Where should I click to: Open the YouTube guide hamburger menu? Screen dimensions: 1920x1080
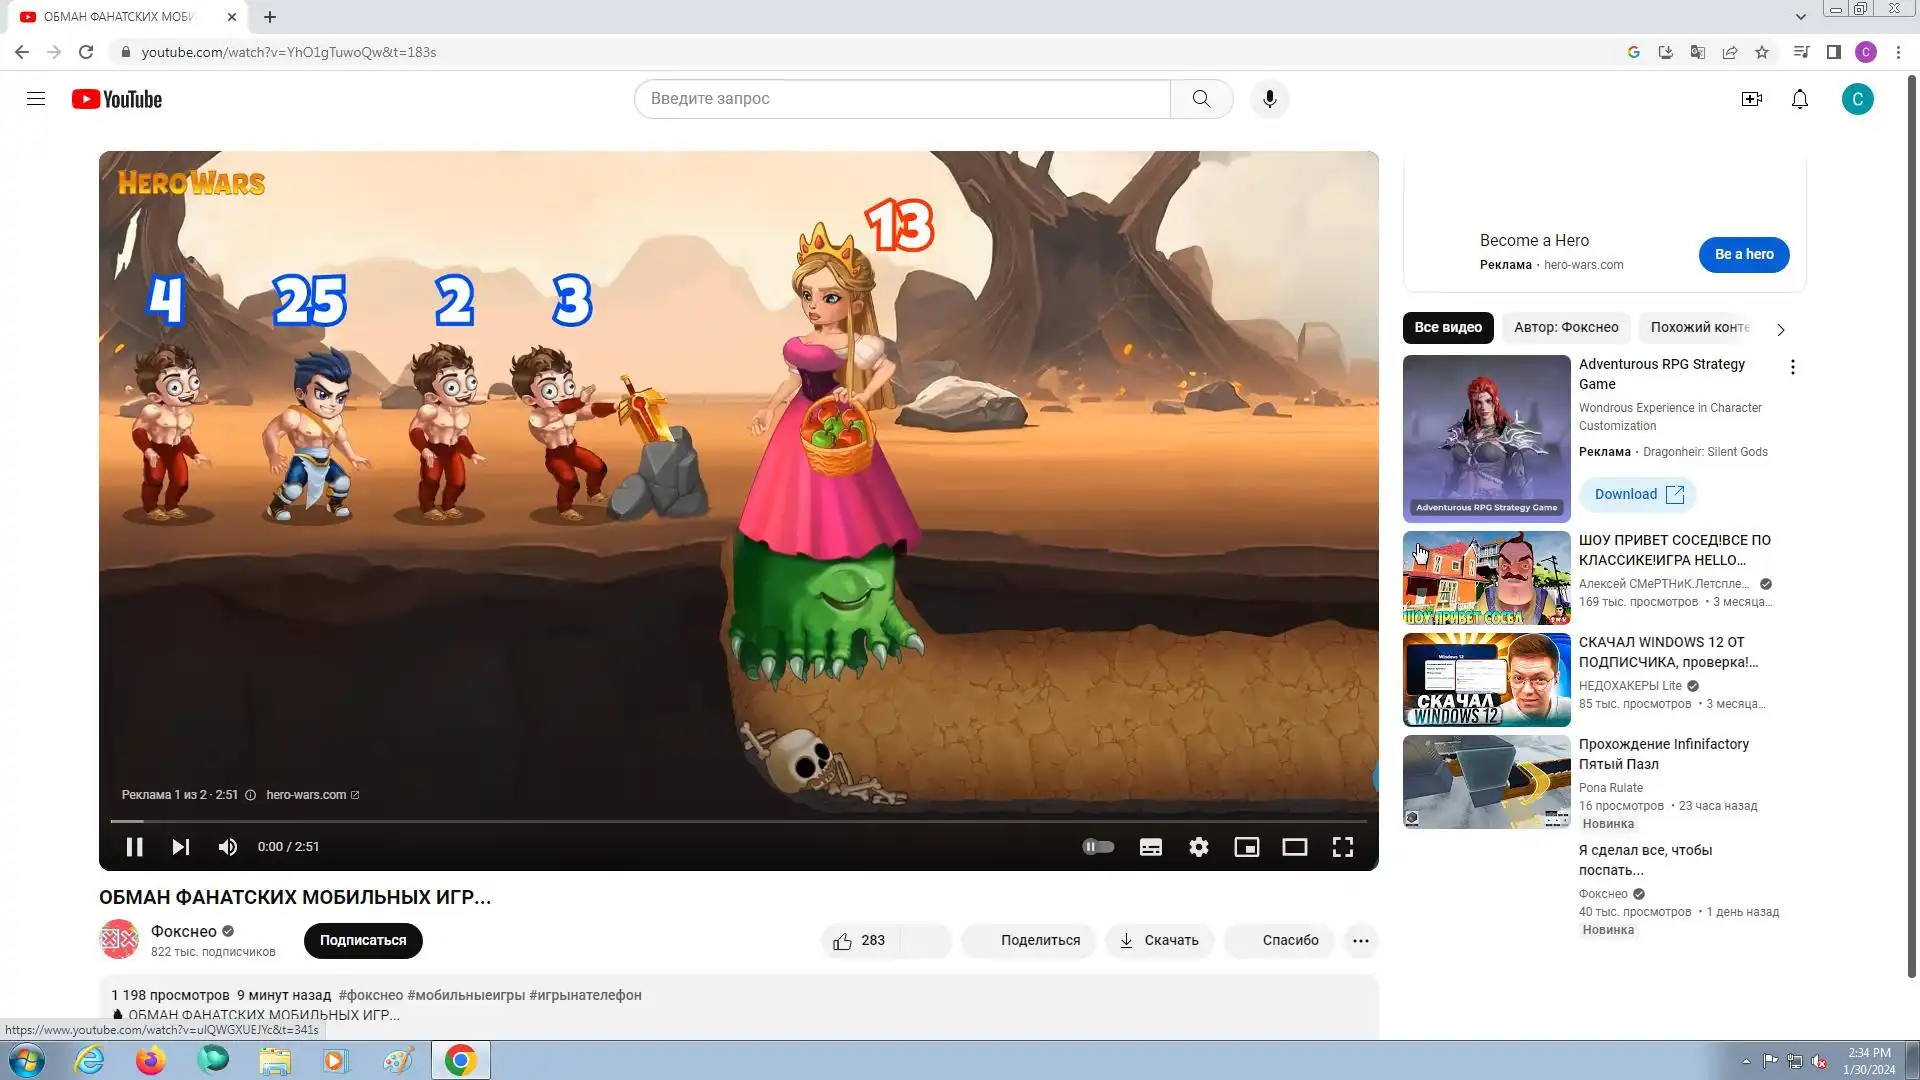[36, 99]
